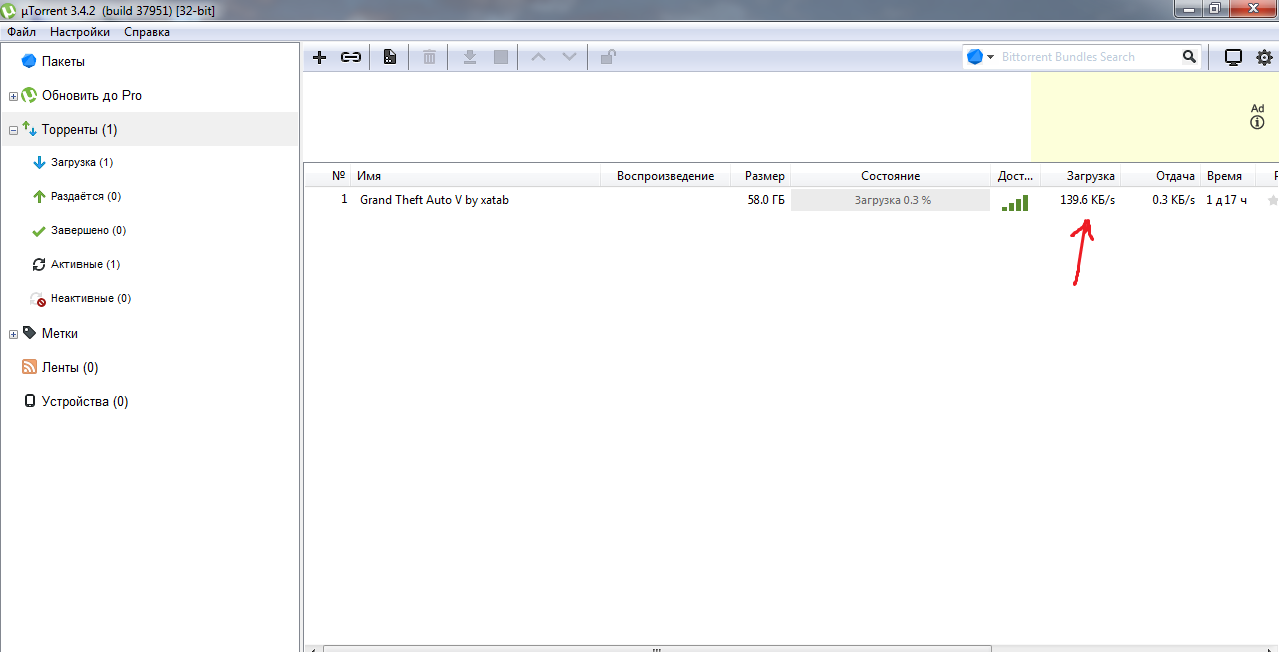Click the Ad info circle icon

[1257, 122]
